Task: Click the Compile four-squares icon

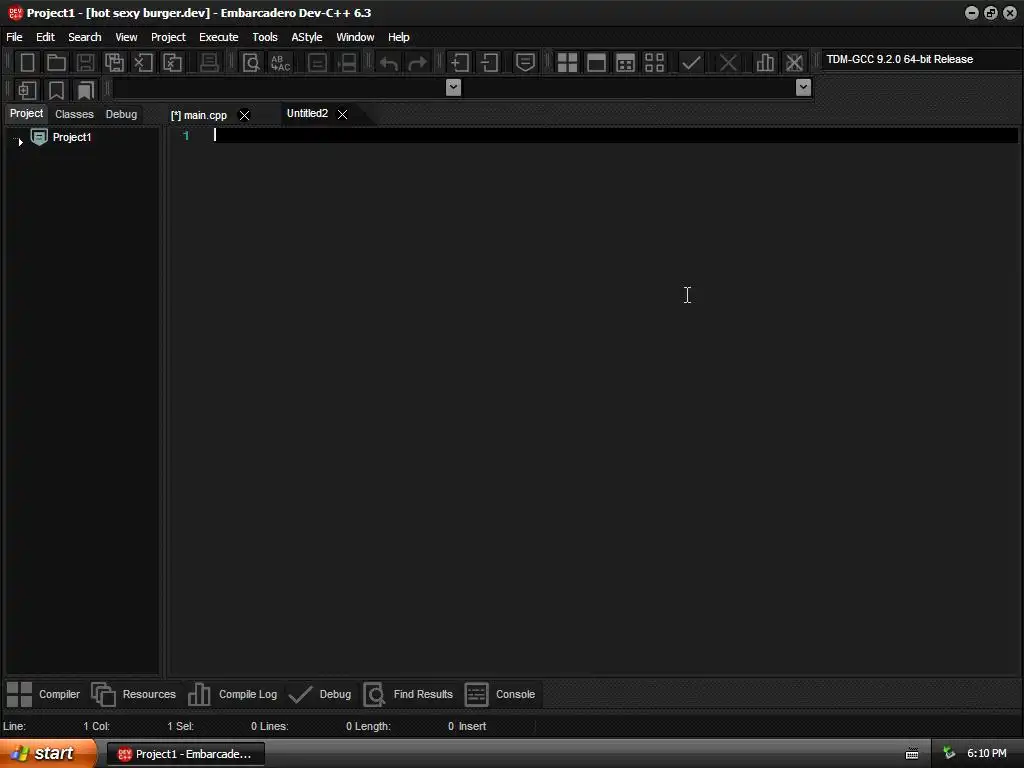Action: (567, 63)
